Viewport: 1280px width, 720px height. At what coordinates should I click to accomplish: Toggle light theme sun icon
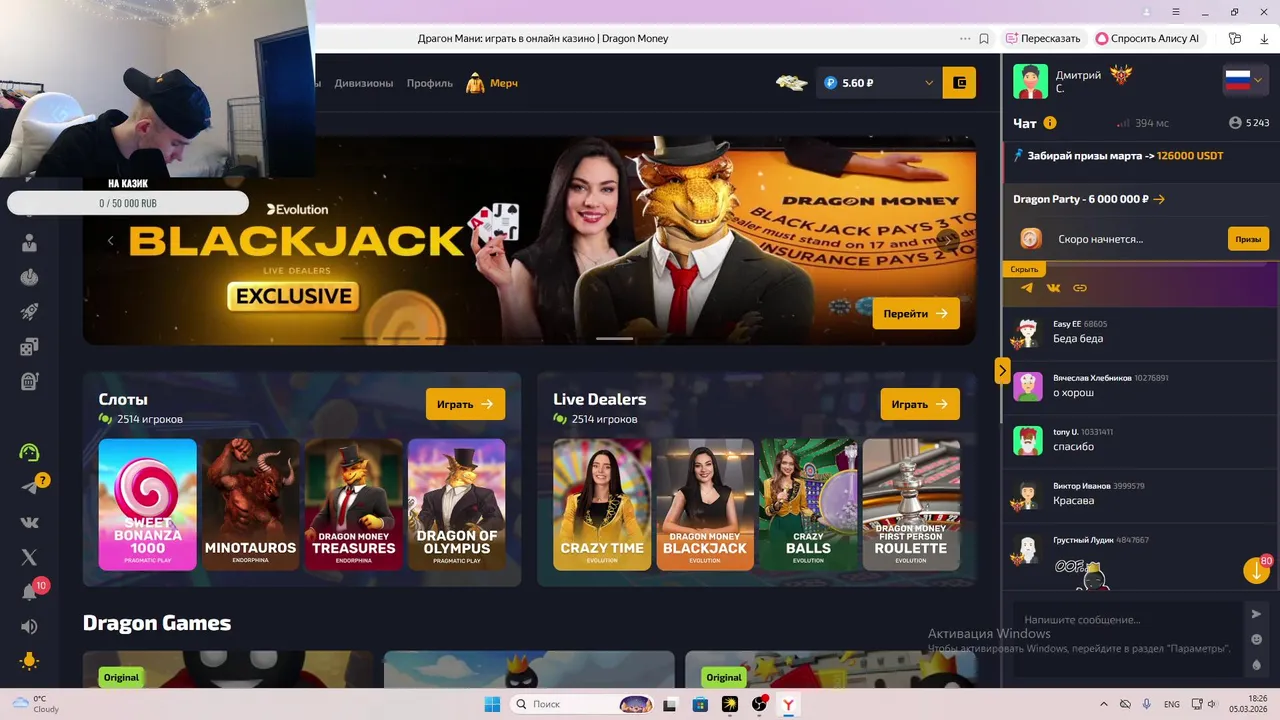(29, 661)
